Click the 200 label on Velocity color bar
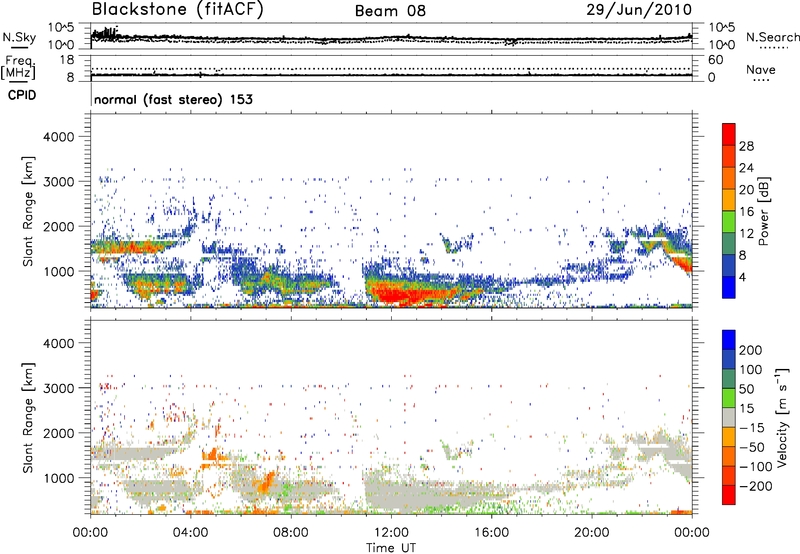800x554 pixels. pos(751,350)
